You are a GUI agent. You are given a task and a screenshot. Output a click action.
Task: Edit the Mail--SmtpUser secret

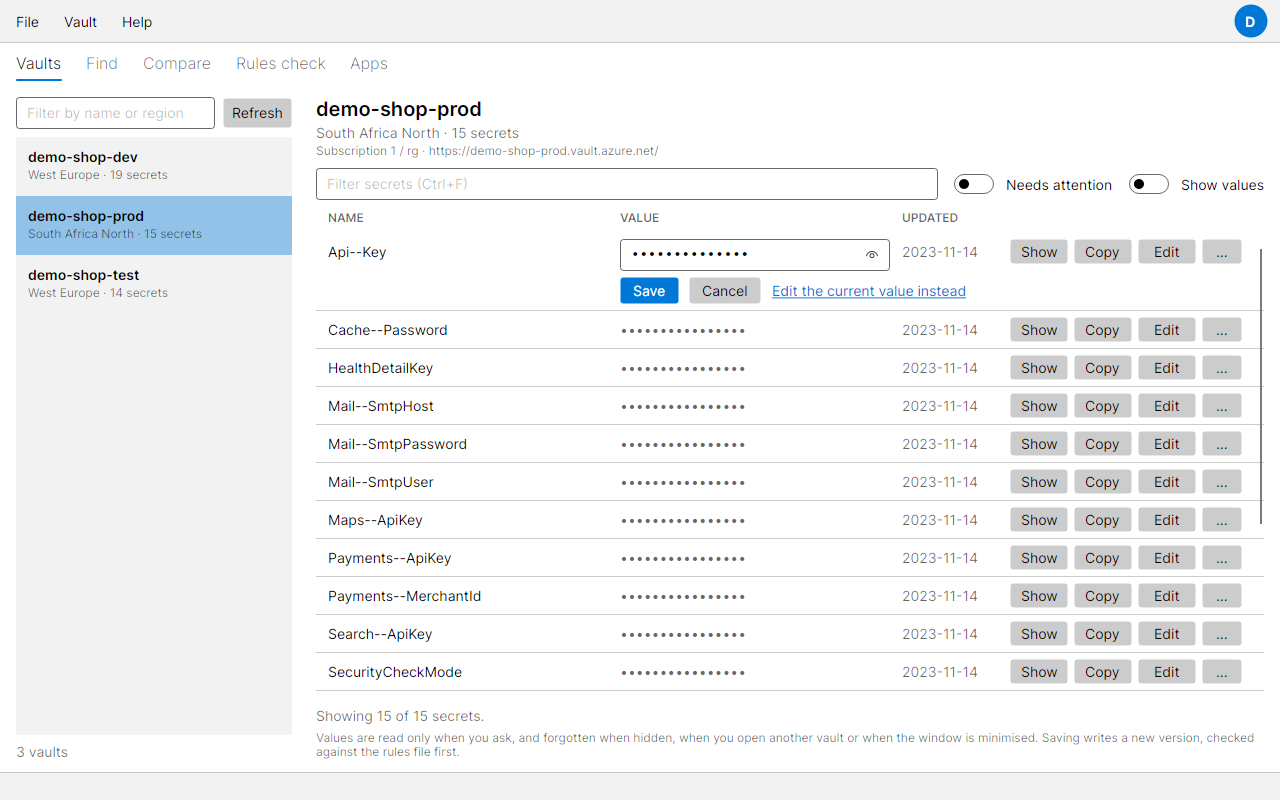tap(1167, 482)
